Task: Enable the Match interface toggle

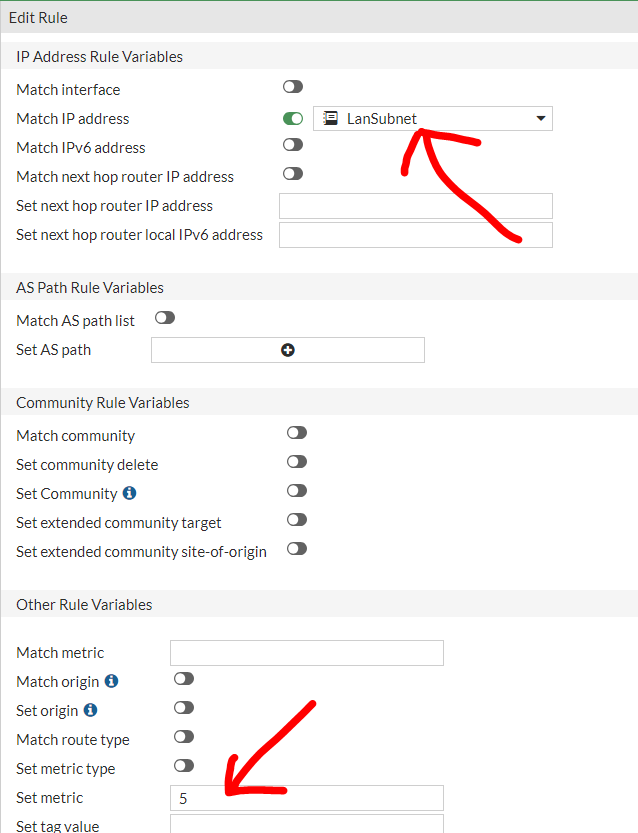Action: (293, 88)
